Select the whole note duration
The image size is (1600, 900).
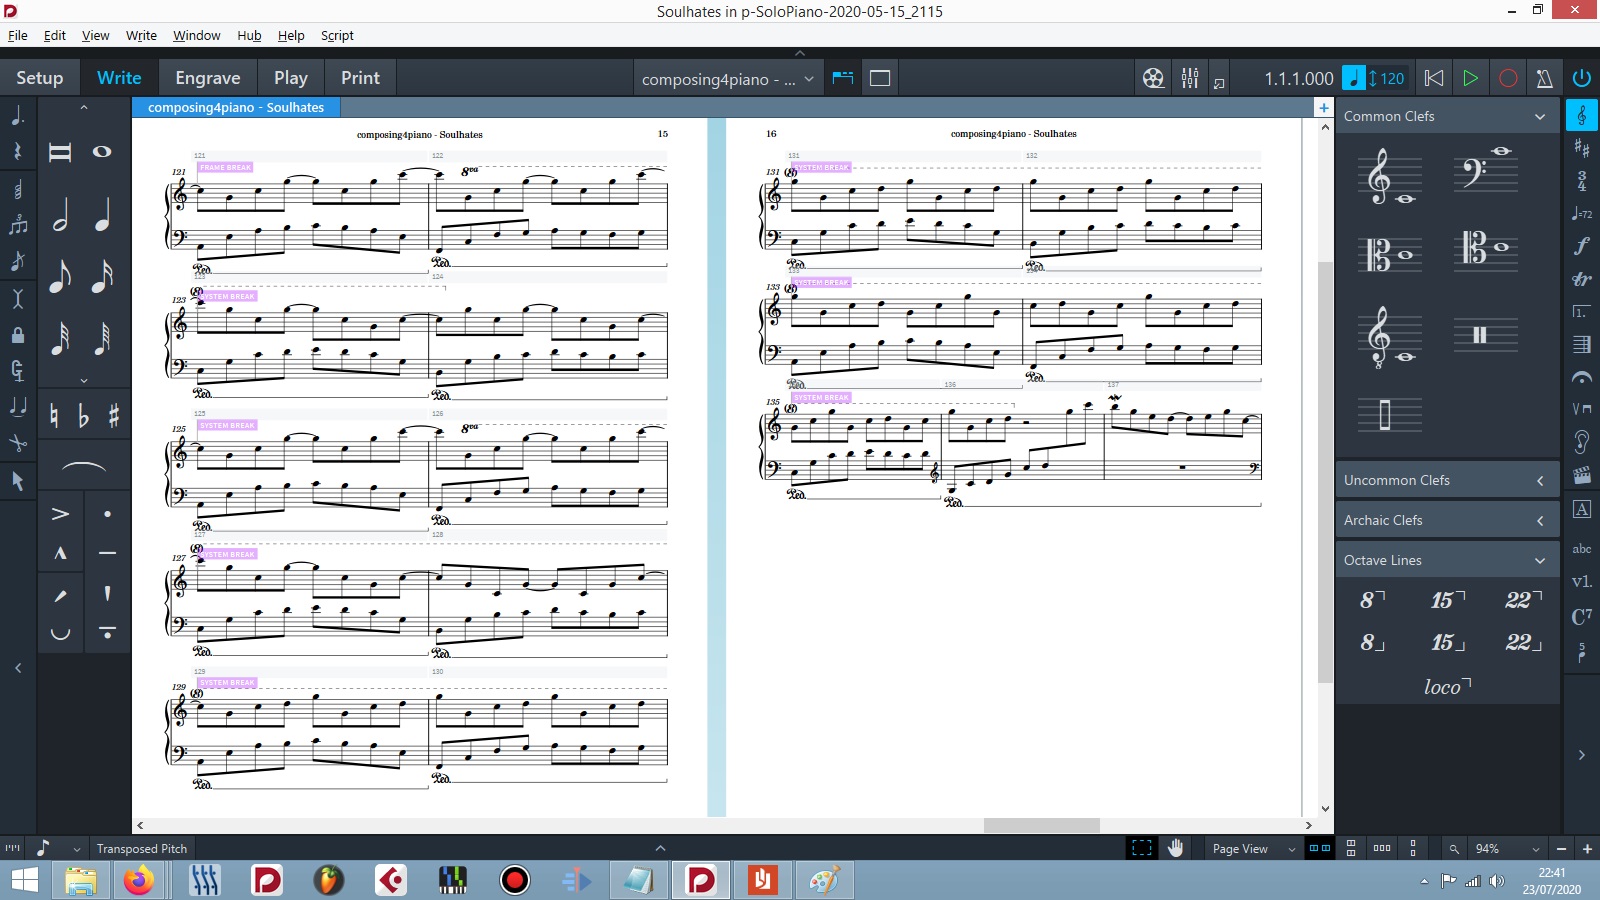pos(102,152)
